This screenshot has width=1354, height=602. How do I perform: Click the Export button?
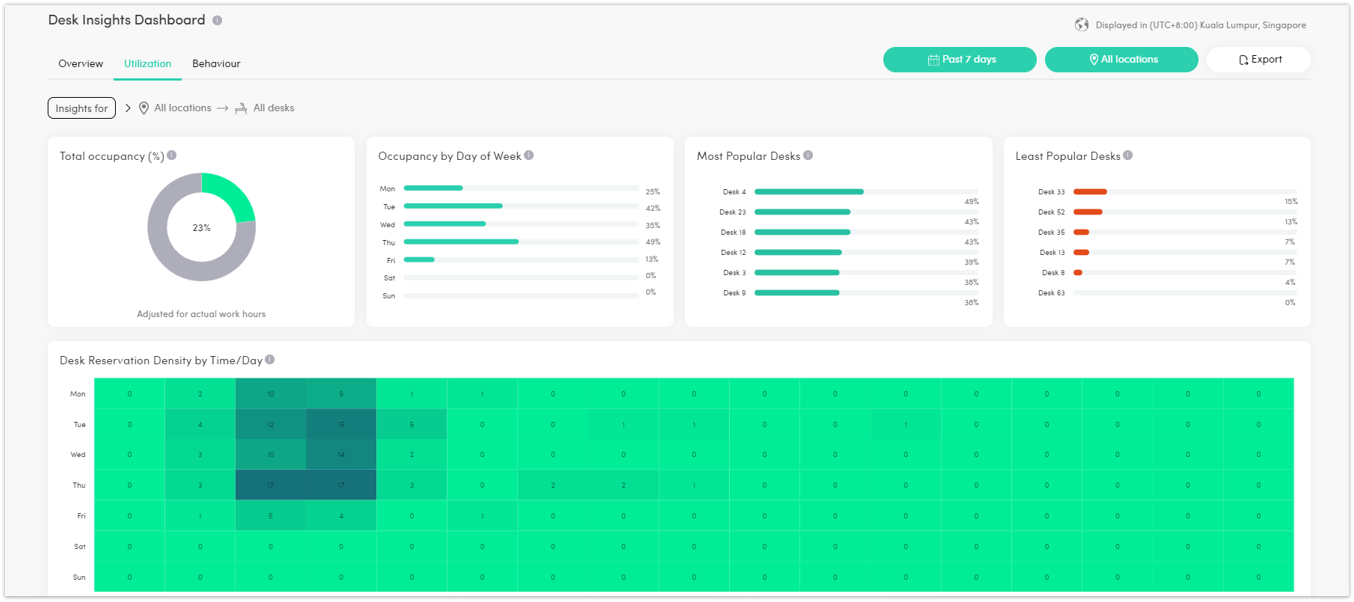pyautogui.click(x=1258, y=58)
